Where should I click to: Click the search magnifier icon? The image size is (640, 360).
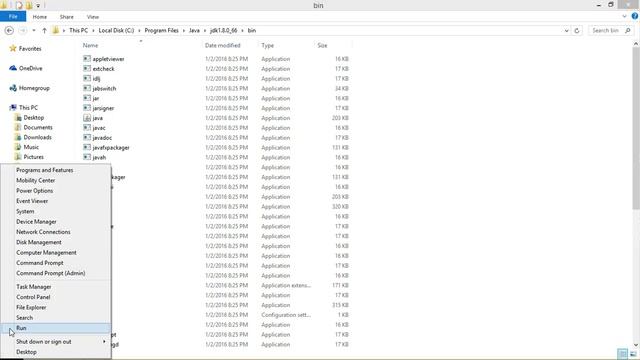pos(628,31)
